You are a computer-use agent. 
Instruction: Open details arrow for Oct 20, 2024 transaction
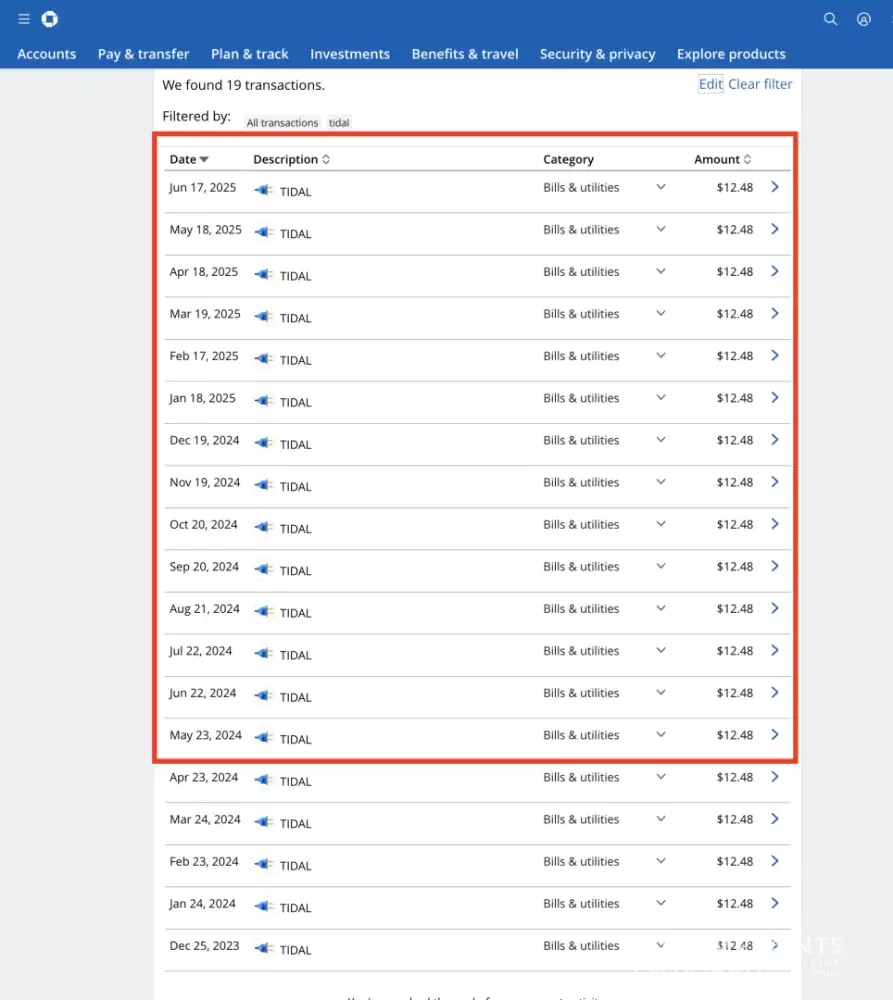tap(775, 524)
